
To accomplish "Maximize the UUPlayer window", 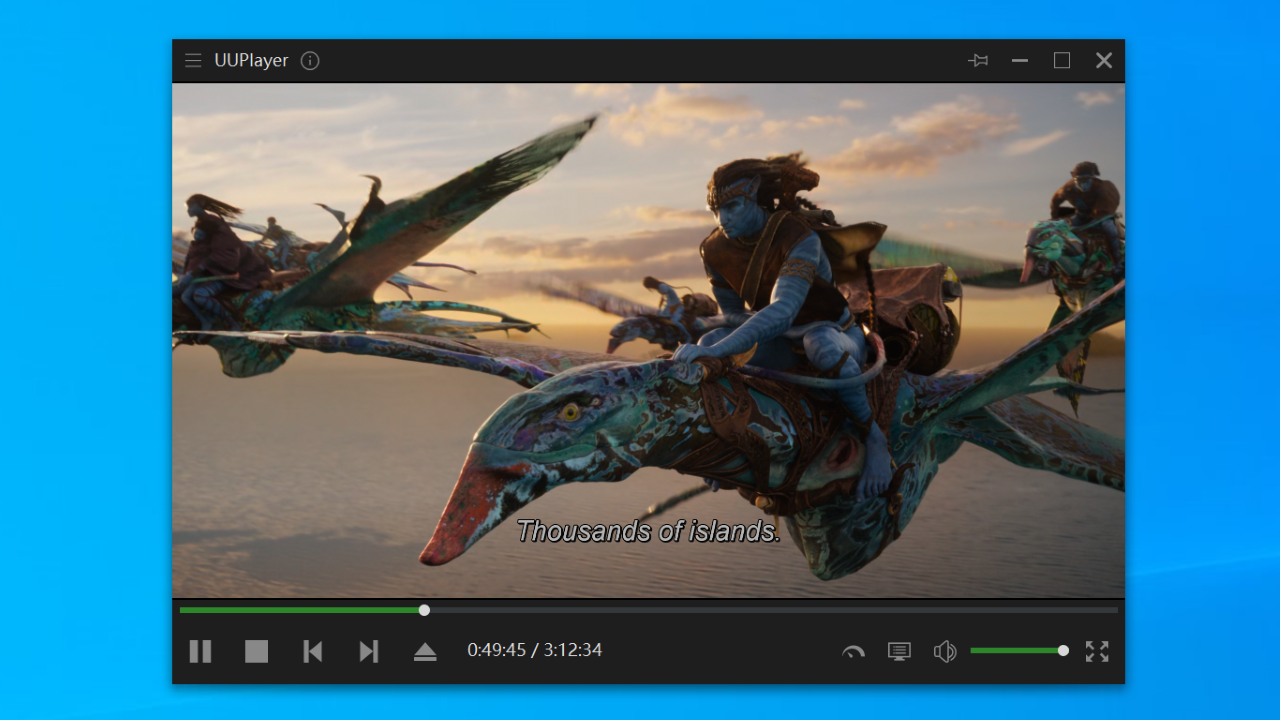I will [x=1062, y=61].
